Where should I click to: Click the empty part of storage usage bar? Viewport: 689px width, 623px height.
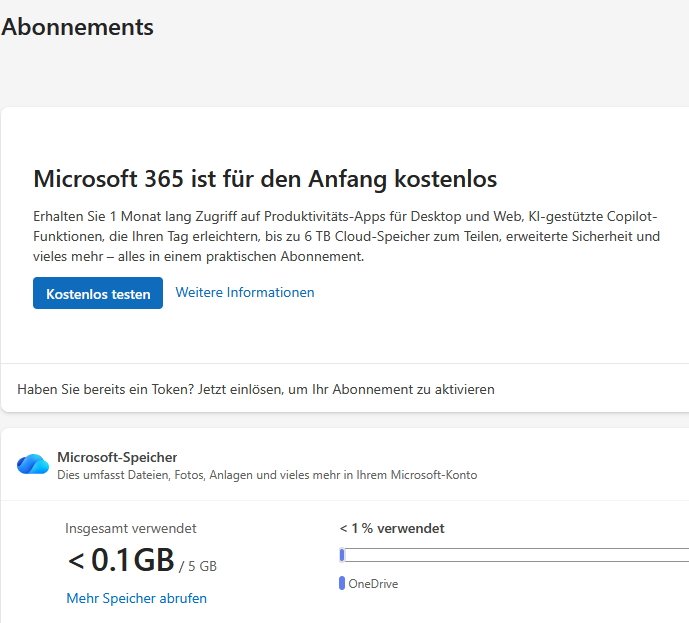point(517,555)
